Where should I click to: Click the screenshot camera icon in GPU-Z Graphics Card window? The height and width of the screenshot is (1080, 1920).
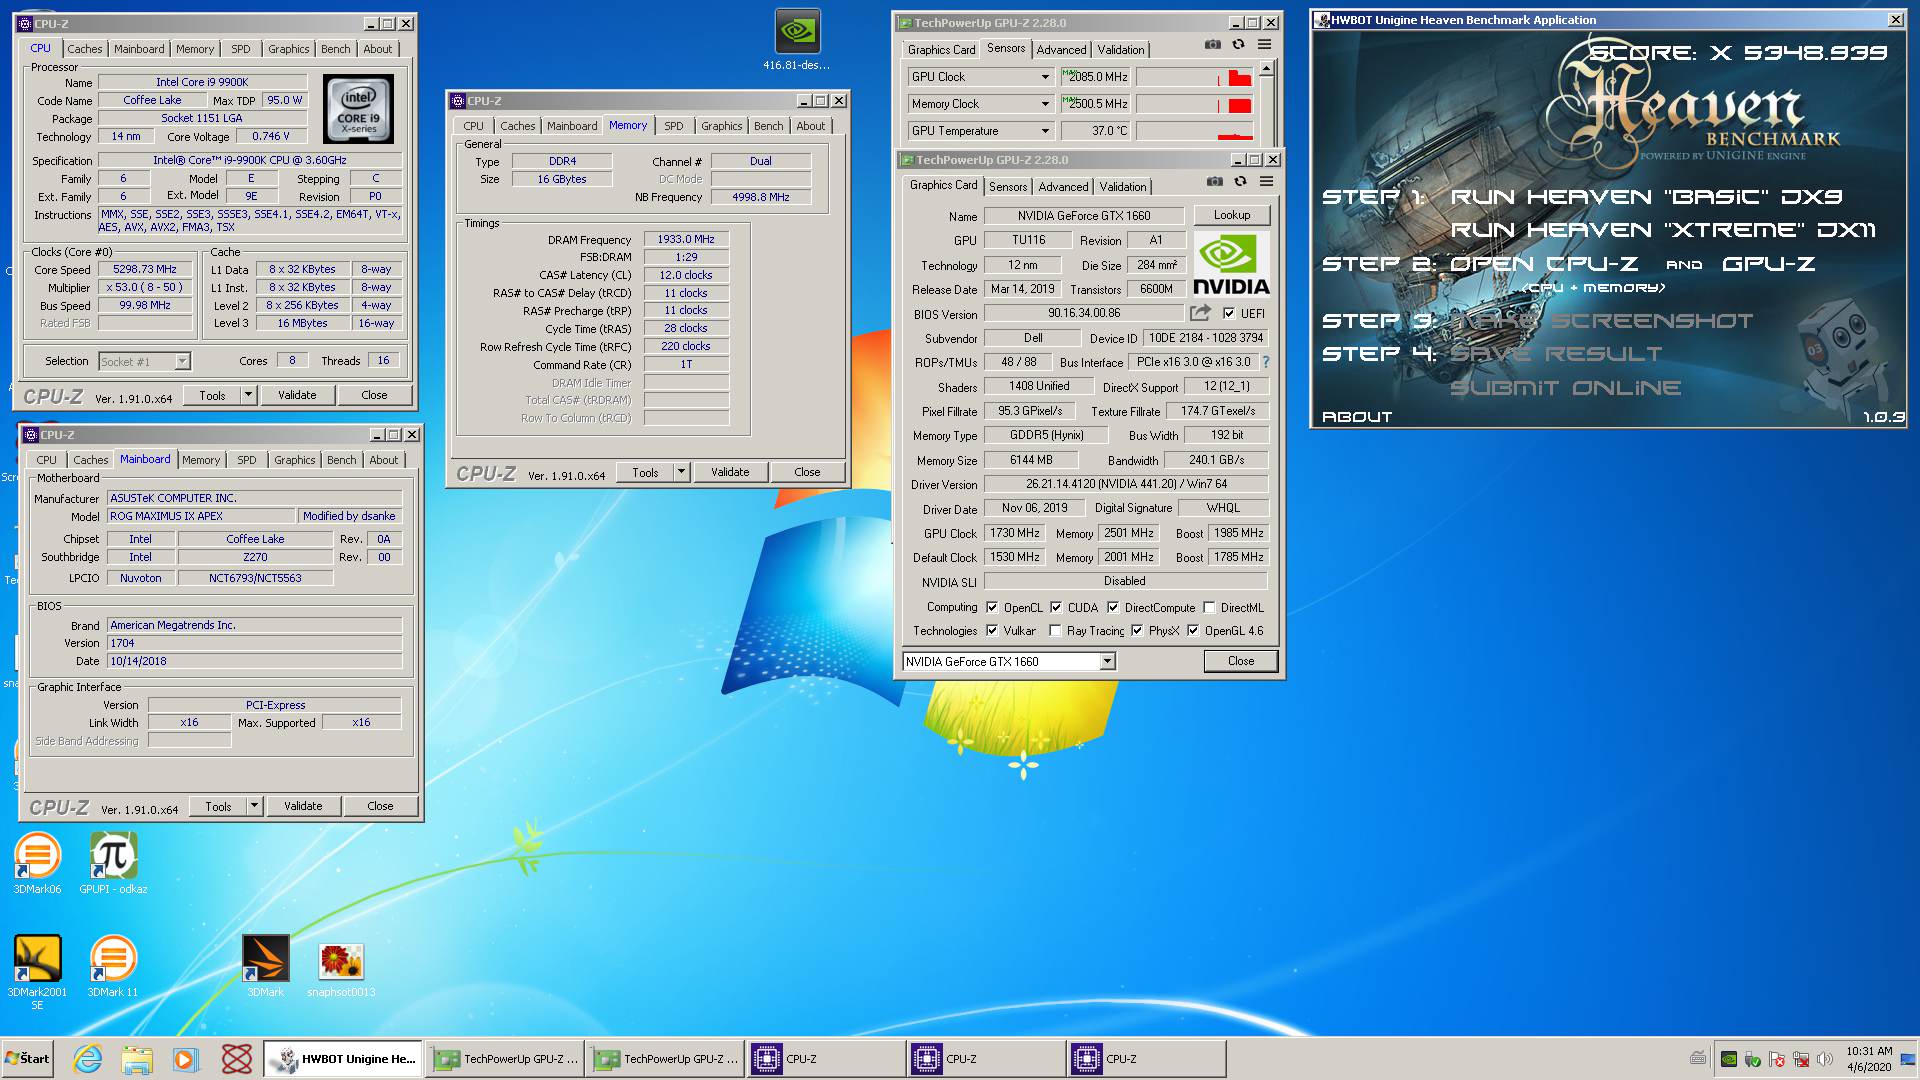(1214, 182)
